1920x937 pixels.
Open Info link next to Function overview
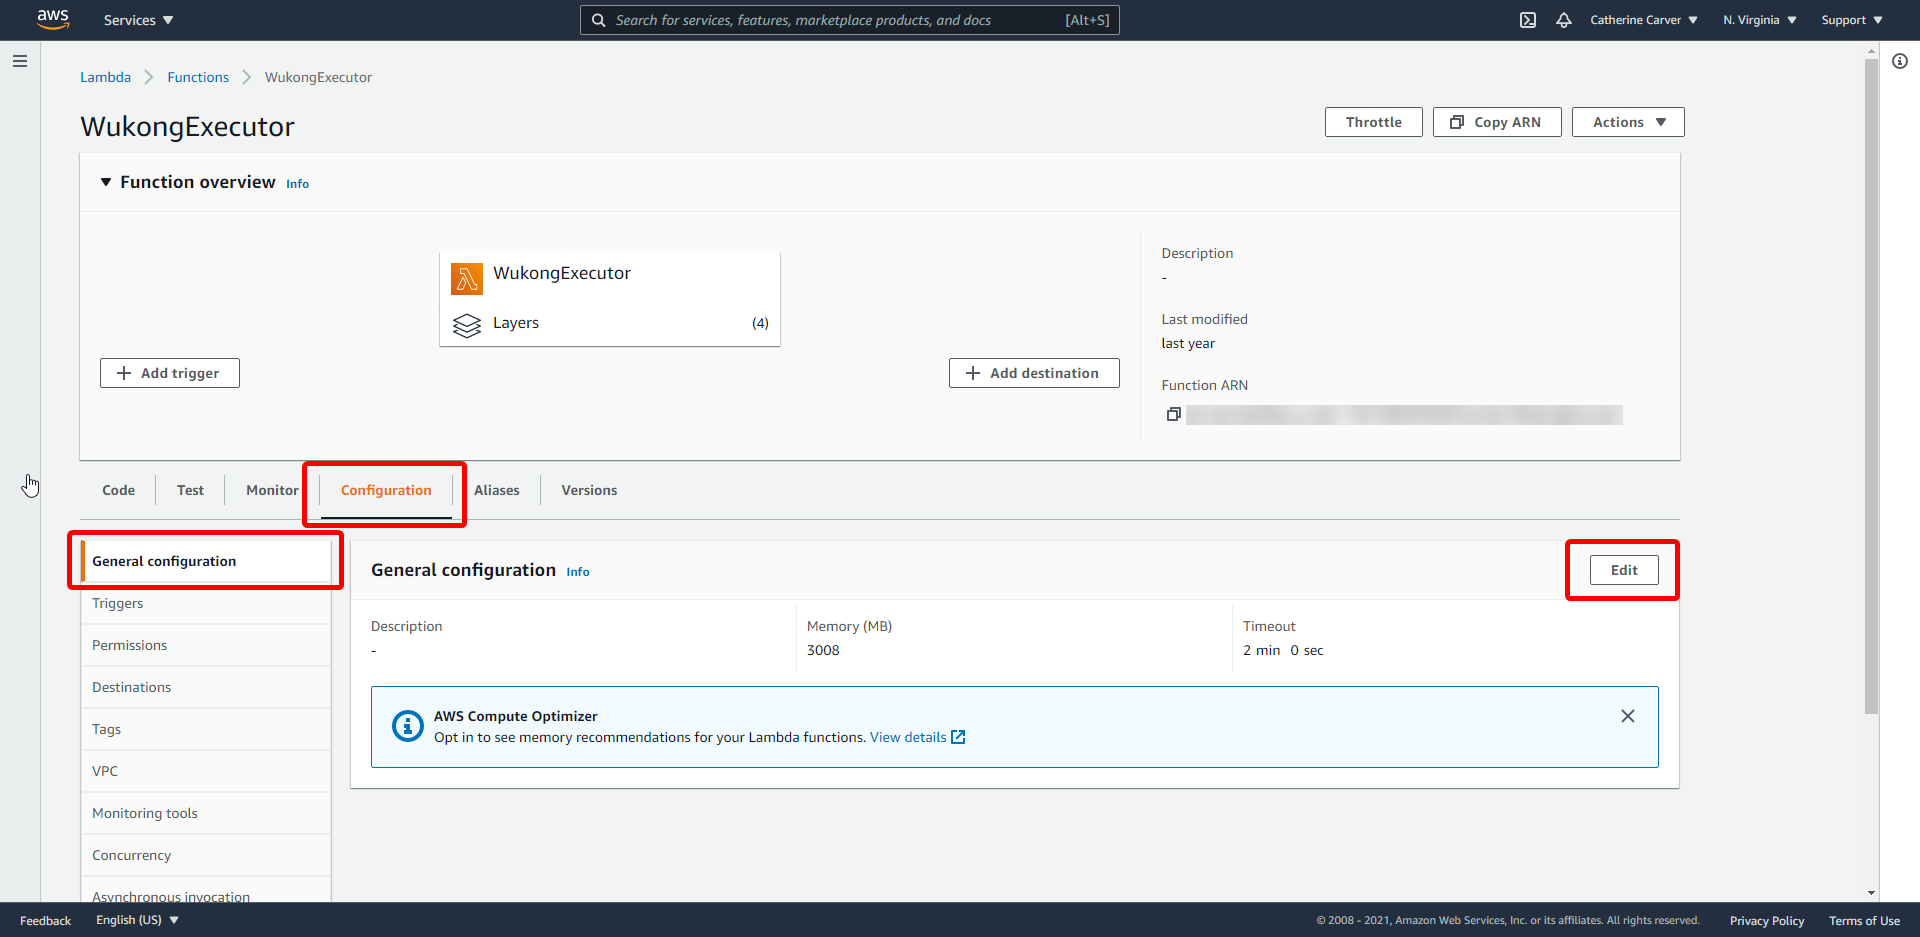[x=297, y=184]
